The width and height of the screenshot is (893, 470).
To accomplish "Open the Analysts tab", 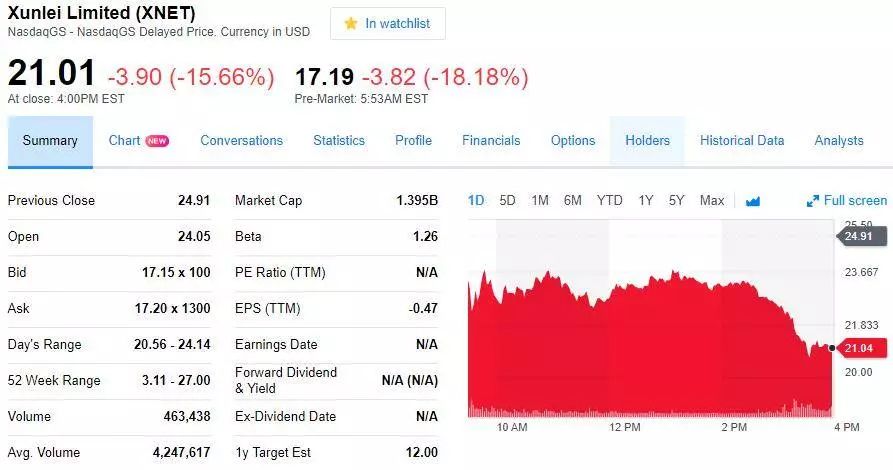I will pos(839,141).
